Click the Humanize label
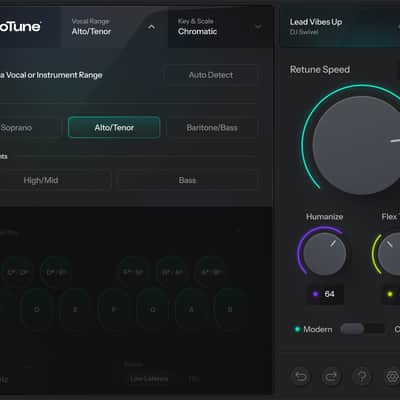The height and width of the screenshot is (400, 400). [324, 217]
